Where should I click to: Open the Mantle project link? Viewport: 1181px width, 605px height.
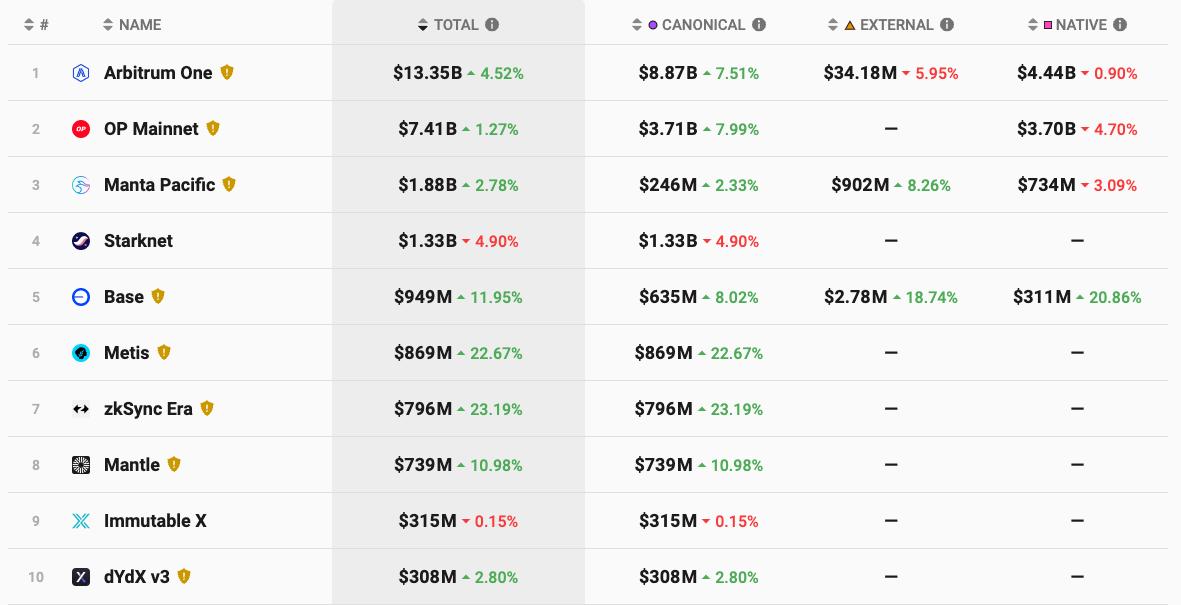point(132,465)
